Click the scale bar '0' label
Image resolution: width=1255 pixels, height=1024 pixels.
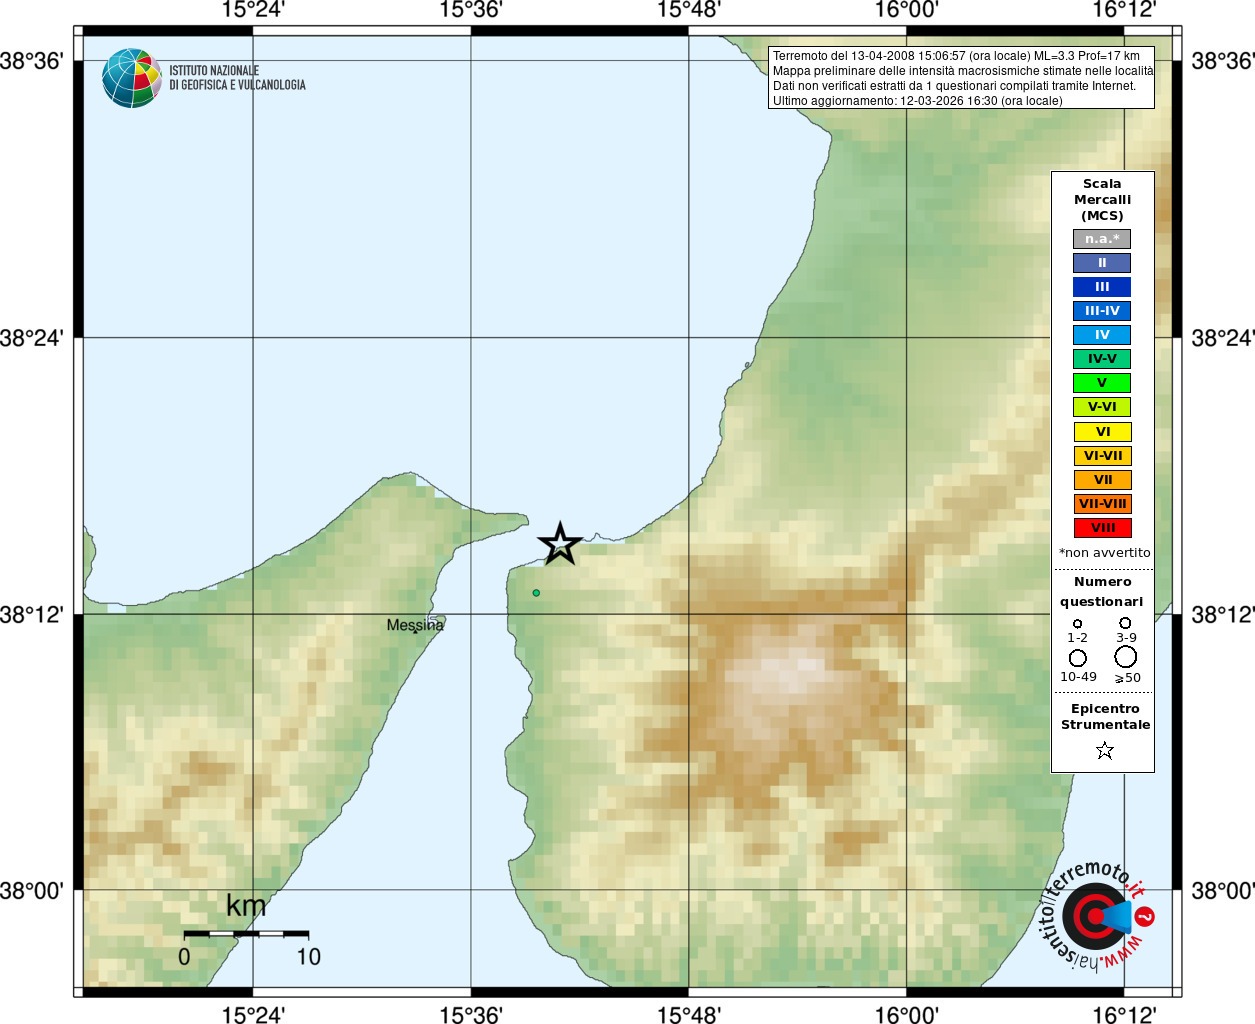184,957
